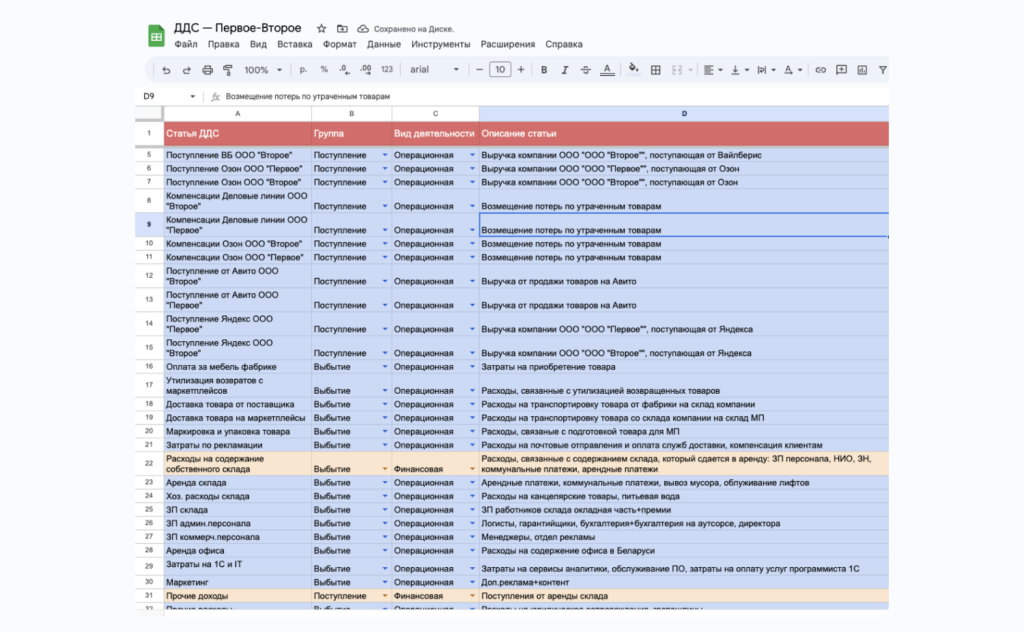Open the Справка menu

(x=564, y=44)
